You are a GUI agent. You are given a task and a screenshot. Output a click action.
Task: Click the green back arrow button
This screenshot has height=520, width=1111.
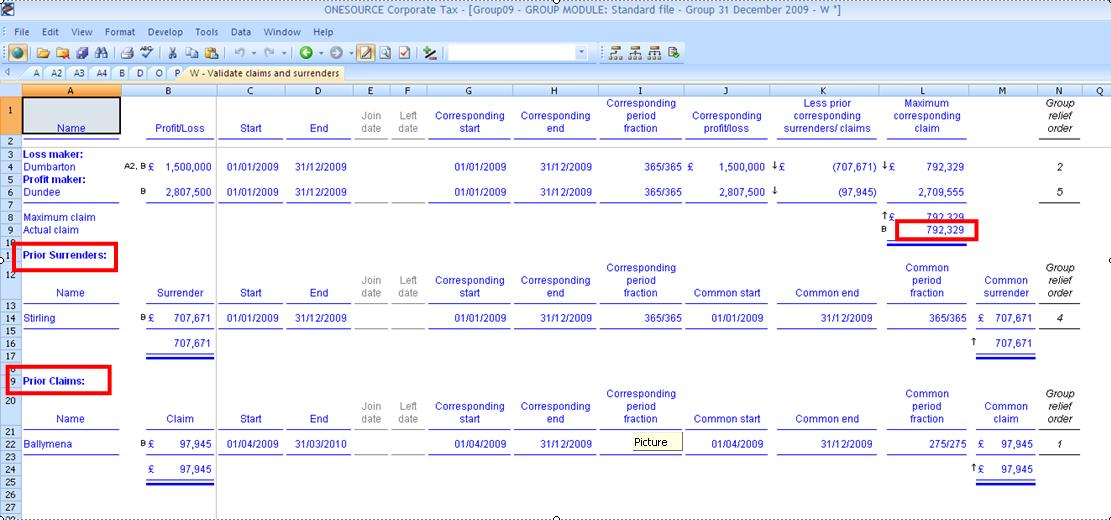306,53
